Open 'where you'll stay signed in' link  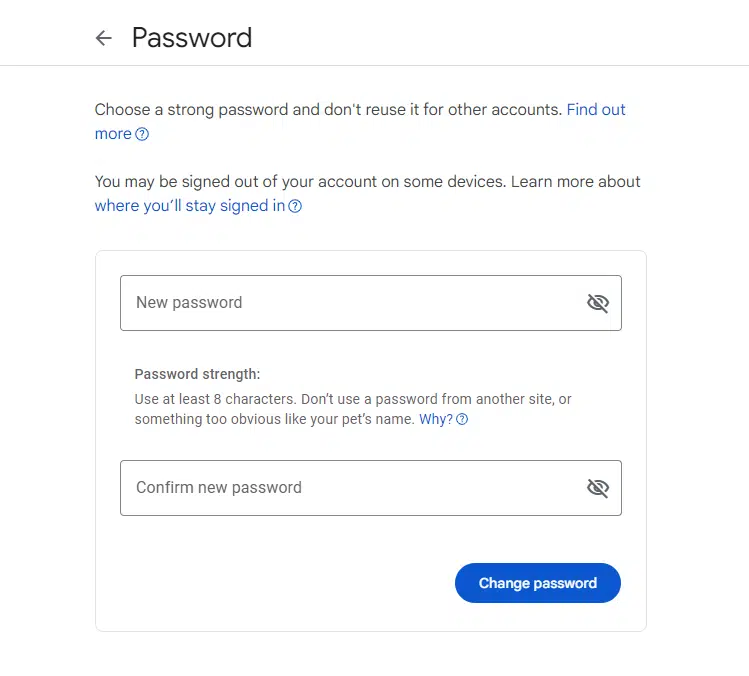[x=190, y=206]
